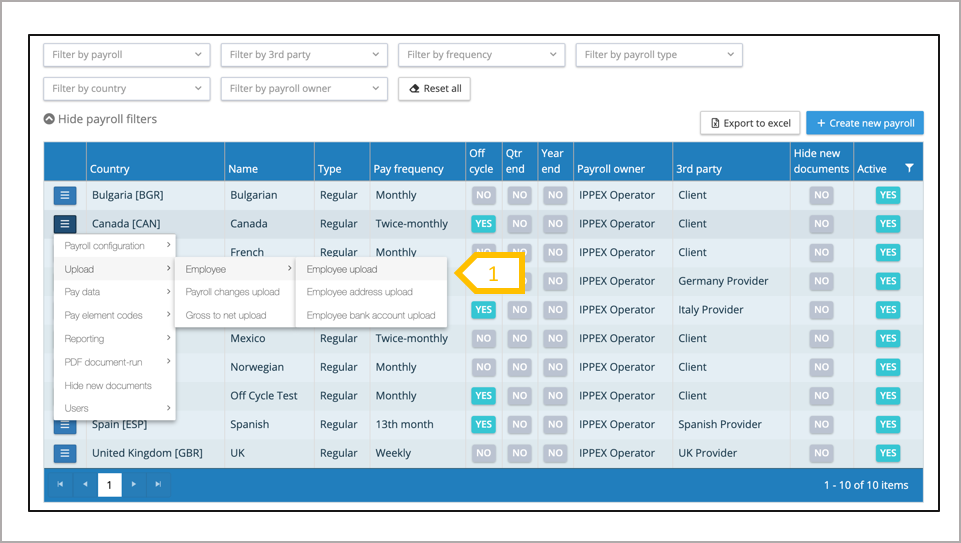Viewport: 961px width, 543px height.
Task: Expand the Filter by country dropdown
Action: (126, 88)
